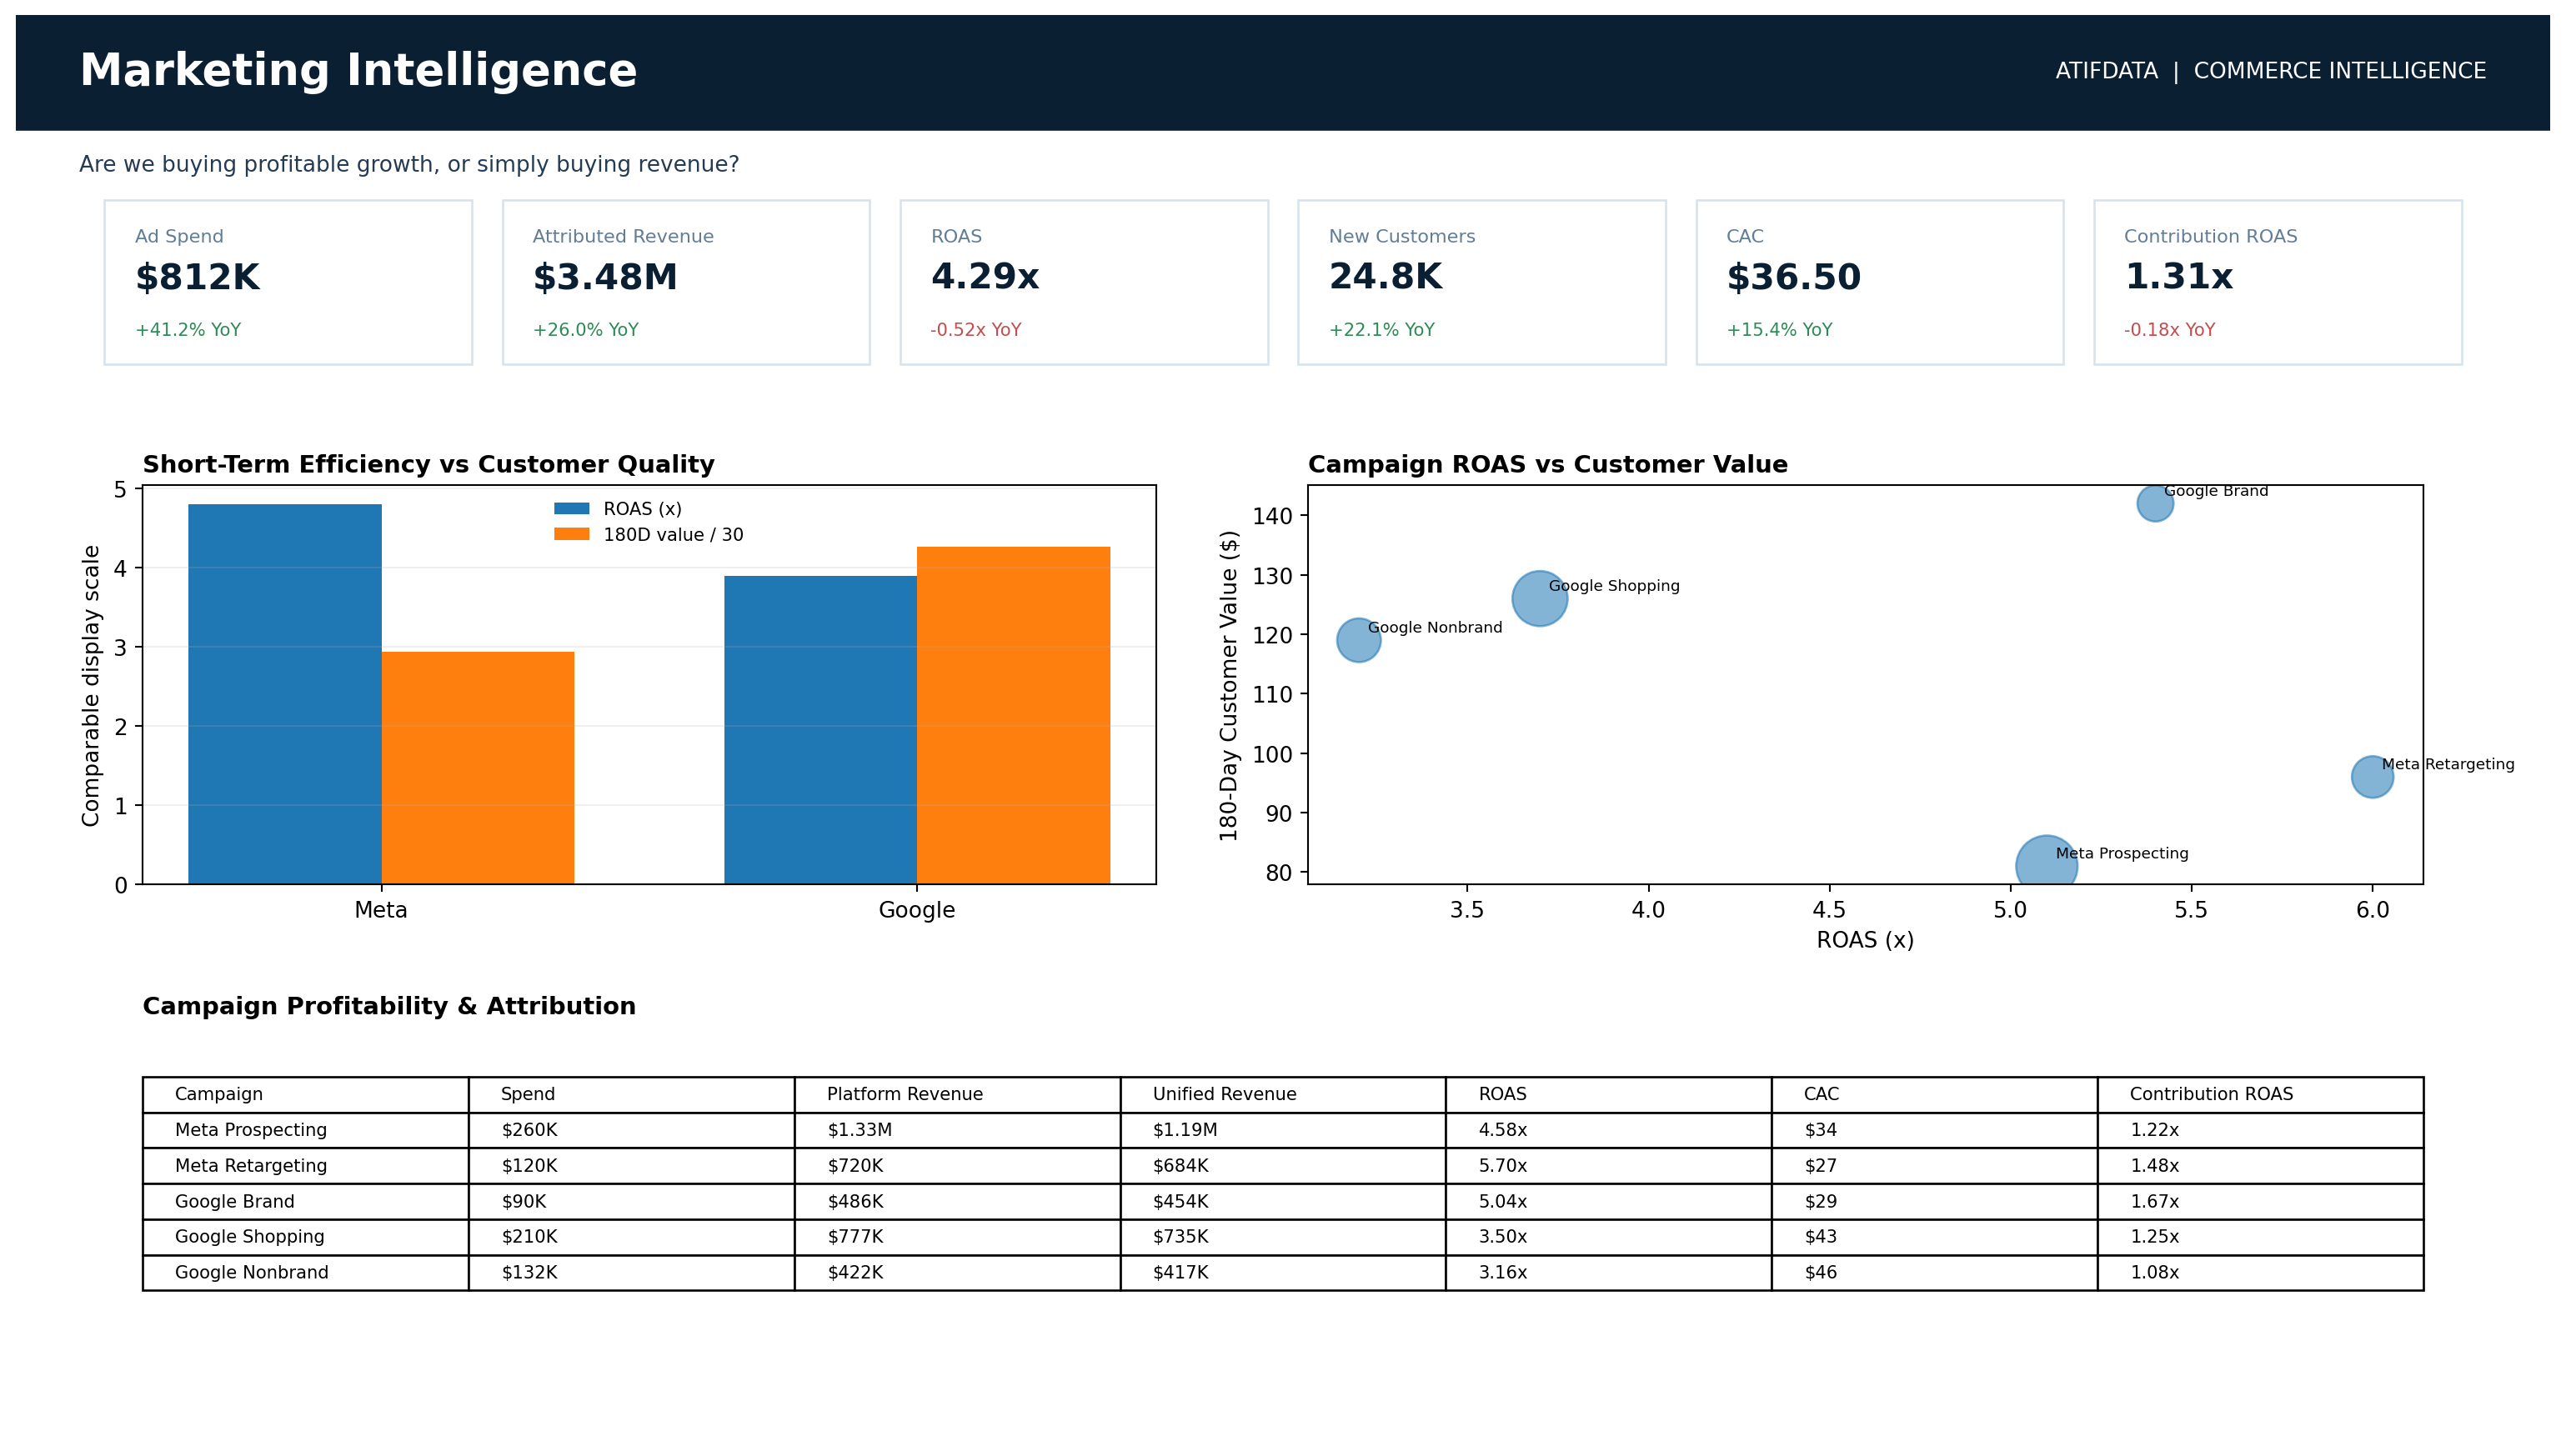Click the $260K spend cell for Meta Prospecting
The image size is (2566, 1456).
point(632,1131)
